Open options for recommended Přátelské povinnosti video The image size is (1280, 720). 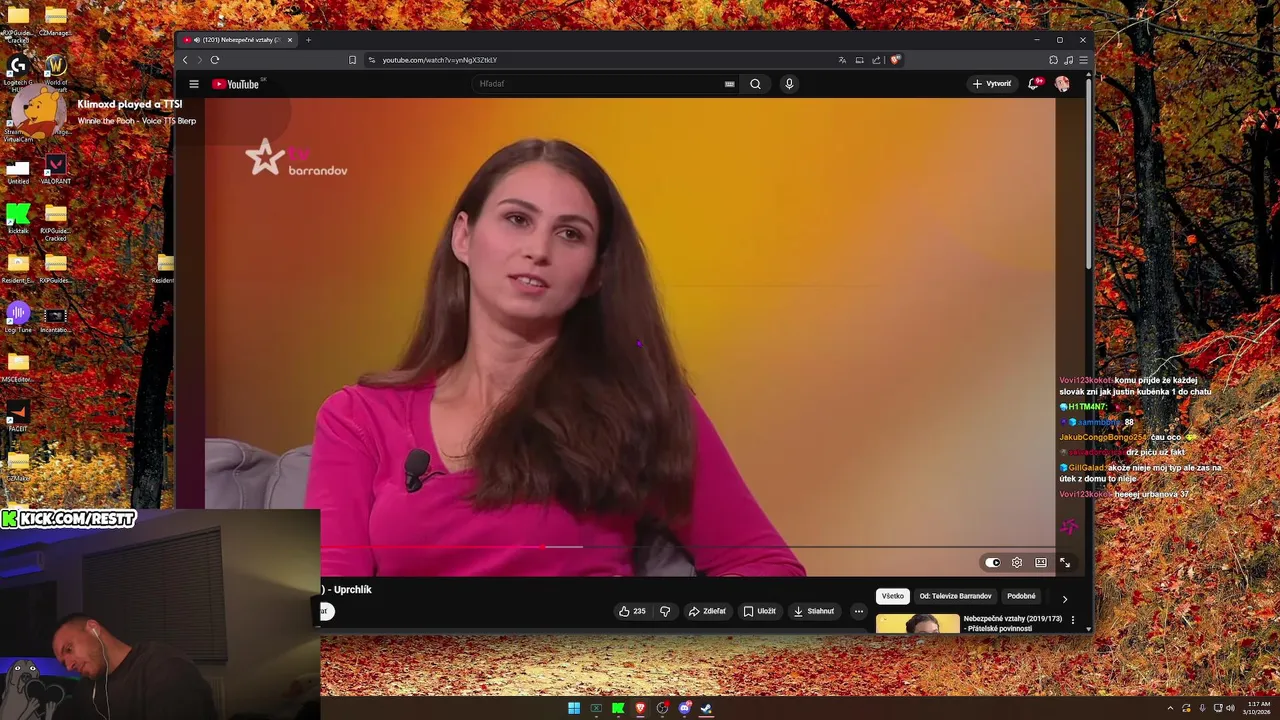(1073, 620)
